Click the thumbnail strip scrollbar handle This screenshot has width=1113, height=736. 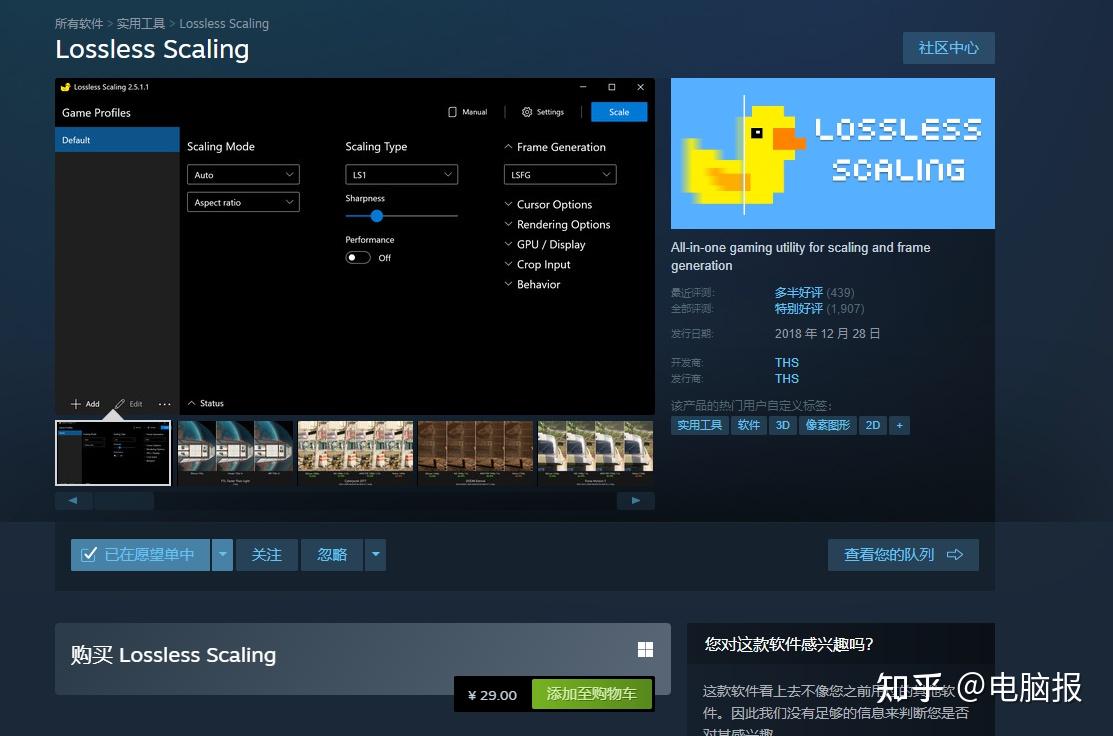[124, 500]
